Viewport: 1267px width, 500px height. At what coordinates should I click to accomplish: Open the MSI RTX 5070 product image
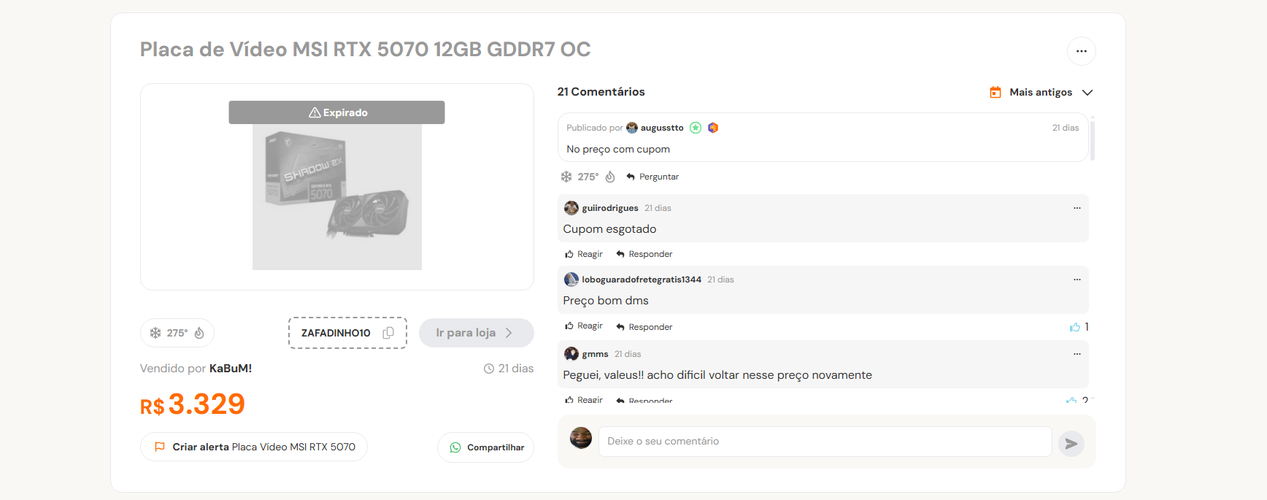tap(337, 187)
